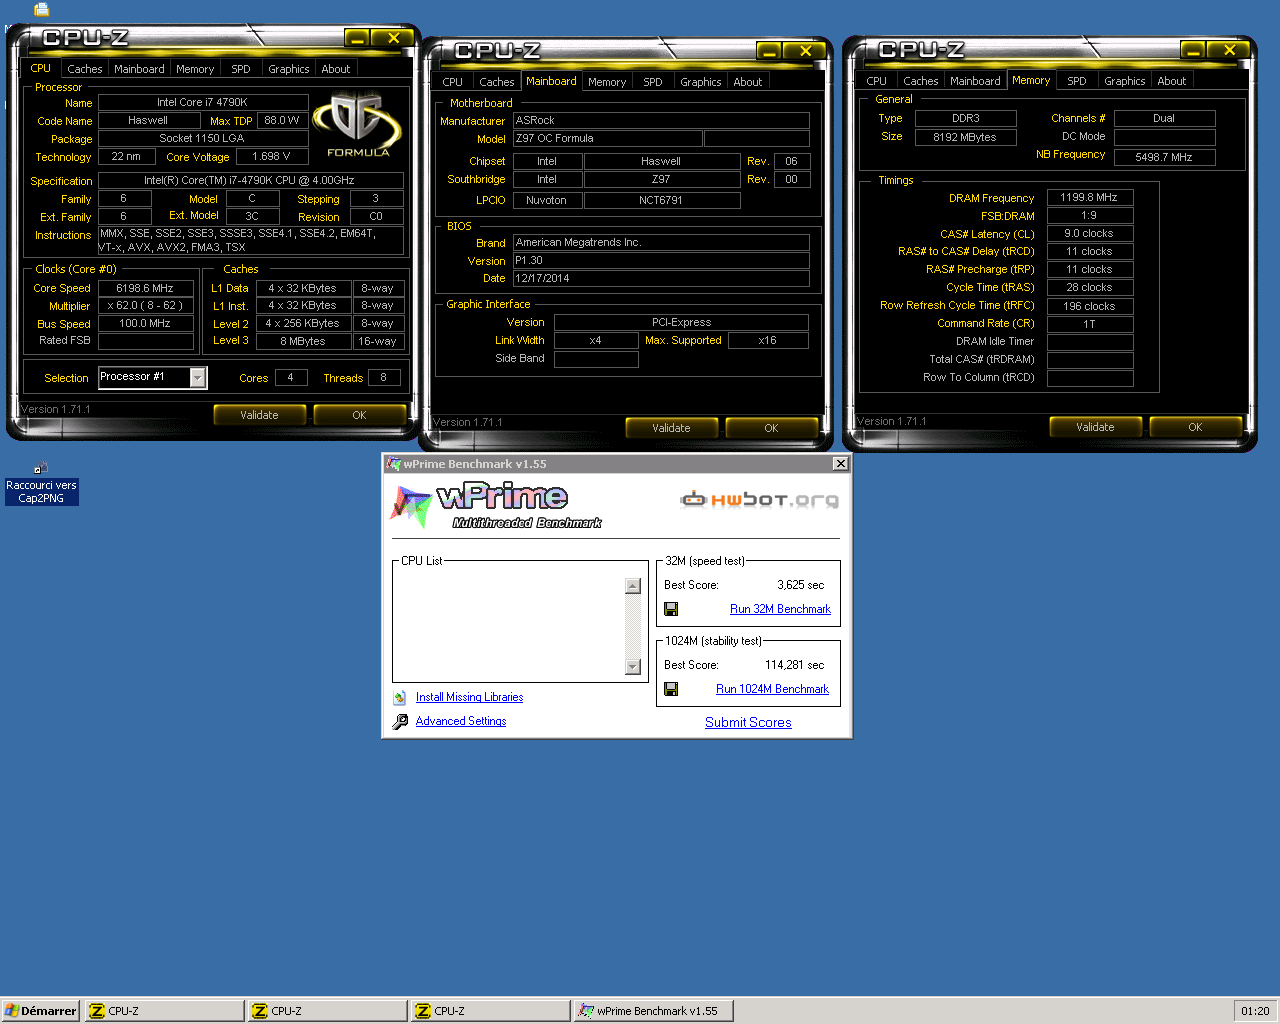Switch to Mainboard tab in left CPU-Z window
Viewport: 1280px width, 1024px height.
click(x=139, y=69)
